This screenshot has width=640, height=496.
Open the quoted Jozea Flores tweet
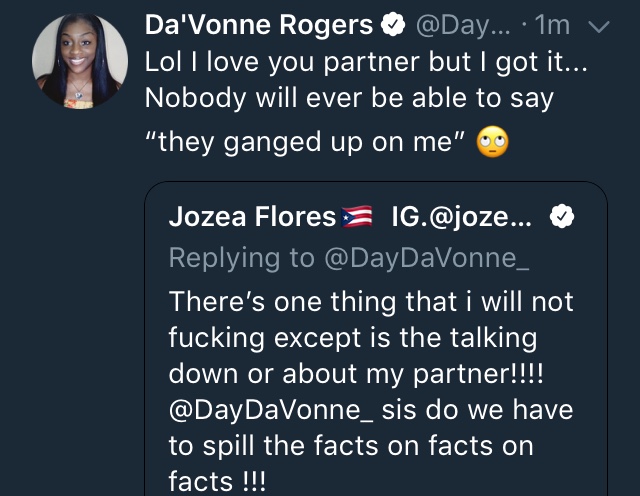click(x=376, y=339)
